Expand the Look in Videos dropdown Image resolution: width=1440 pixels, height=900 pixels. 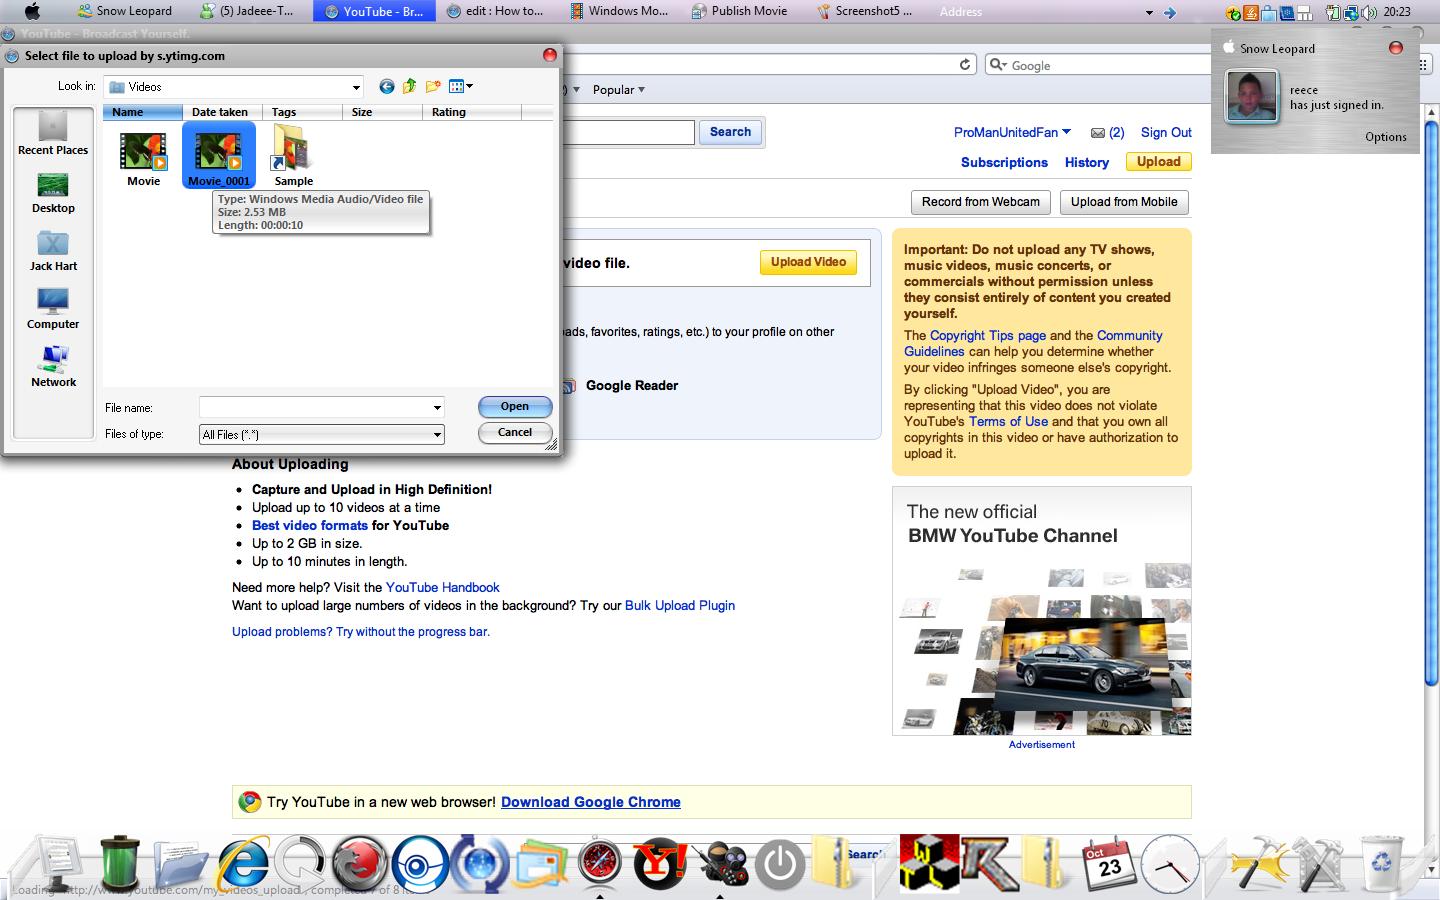click(356, 87)
